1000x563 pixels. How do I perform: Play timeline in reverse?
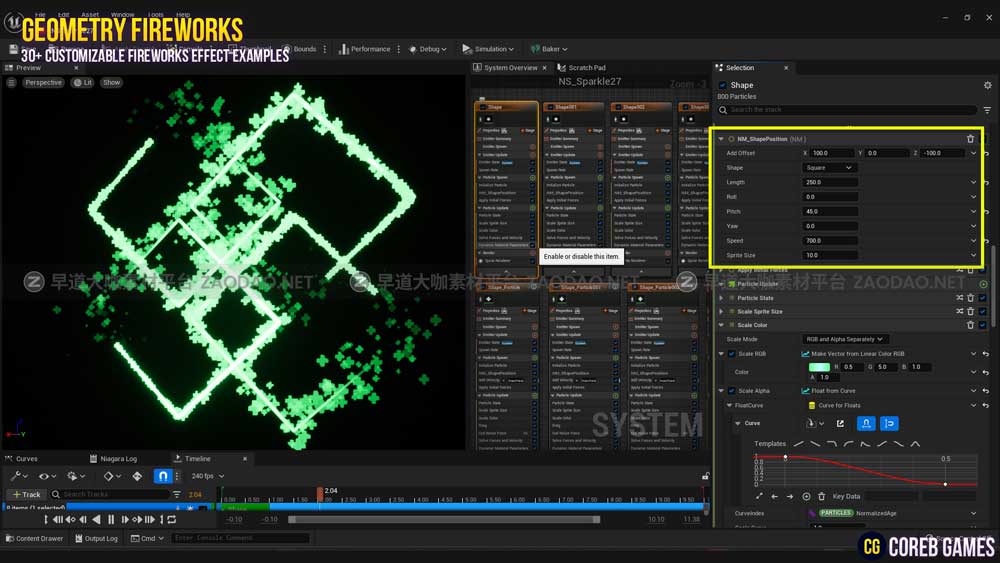(96, 520)
